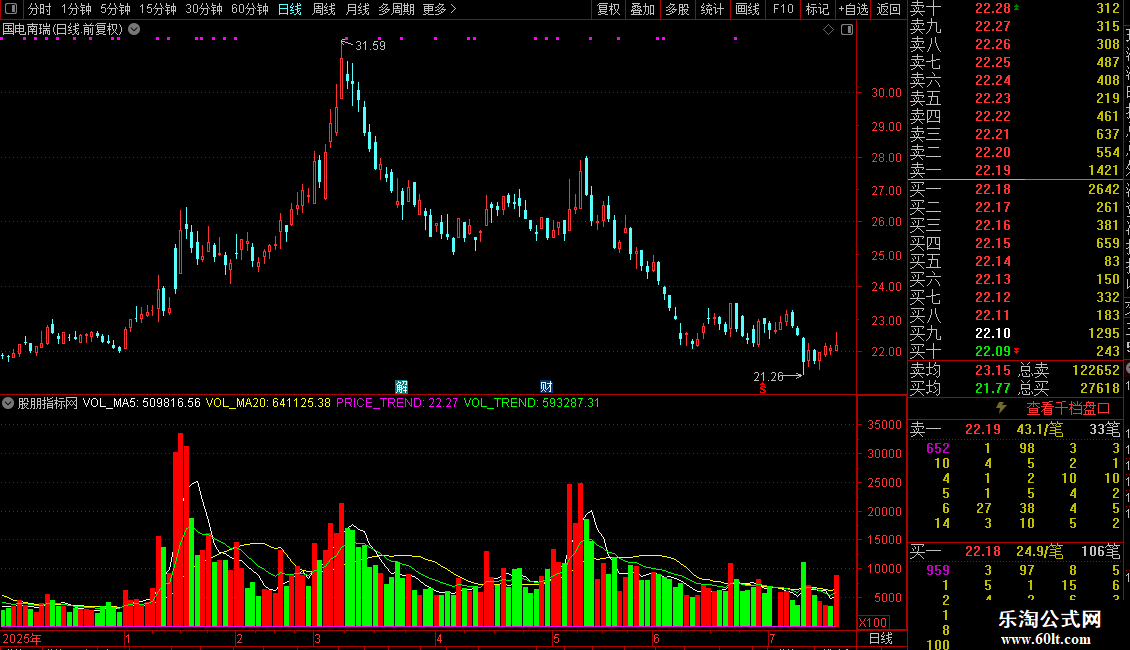Switch to 月线 monthly chart

point(357,9)
